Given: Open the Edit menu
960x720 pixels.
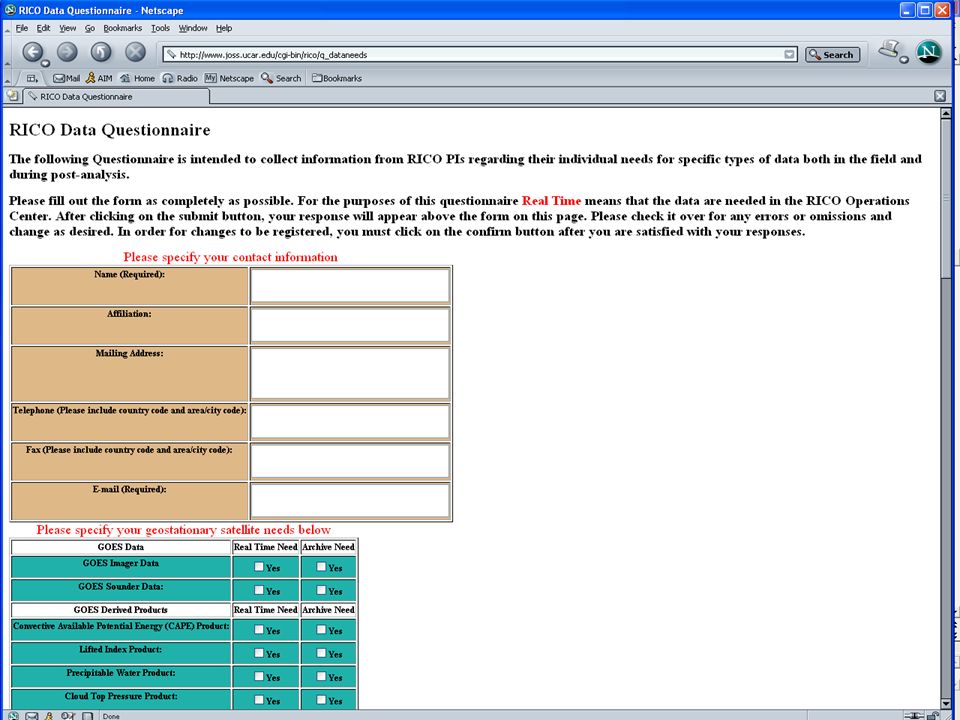Looking at the screenshot, I should (x=43, y=28).
